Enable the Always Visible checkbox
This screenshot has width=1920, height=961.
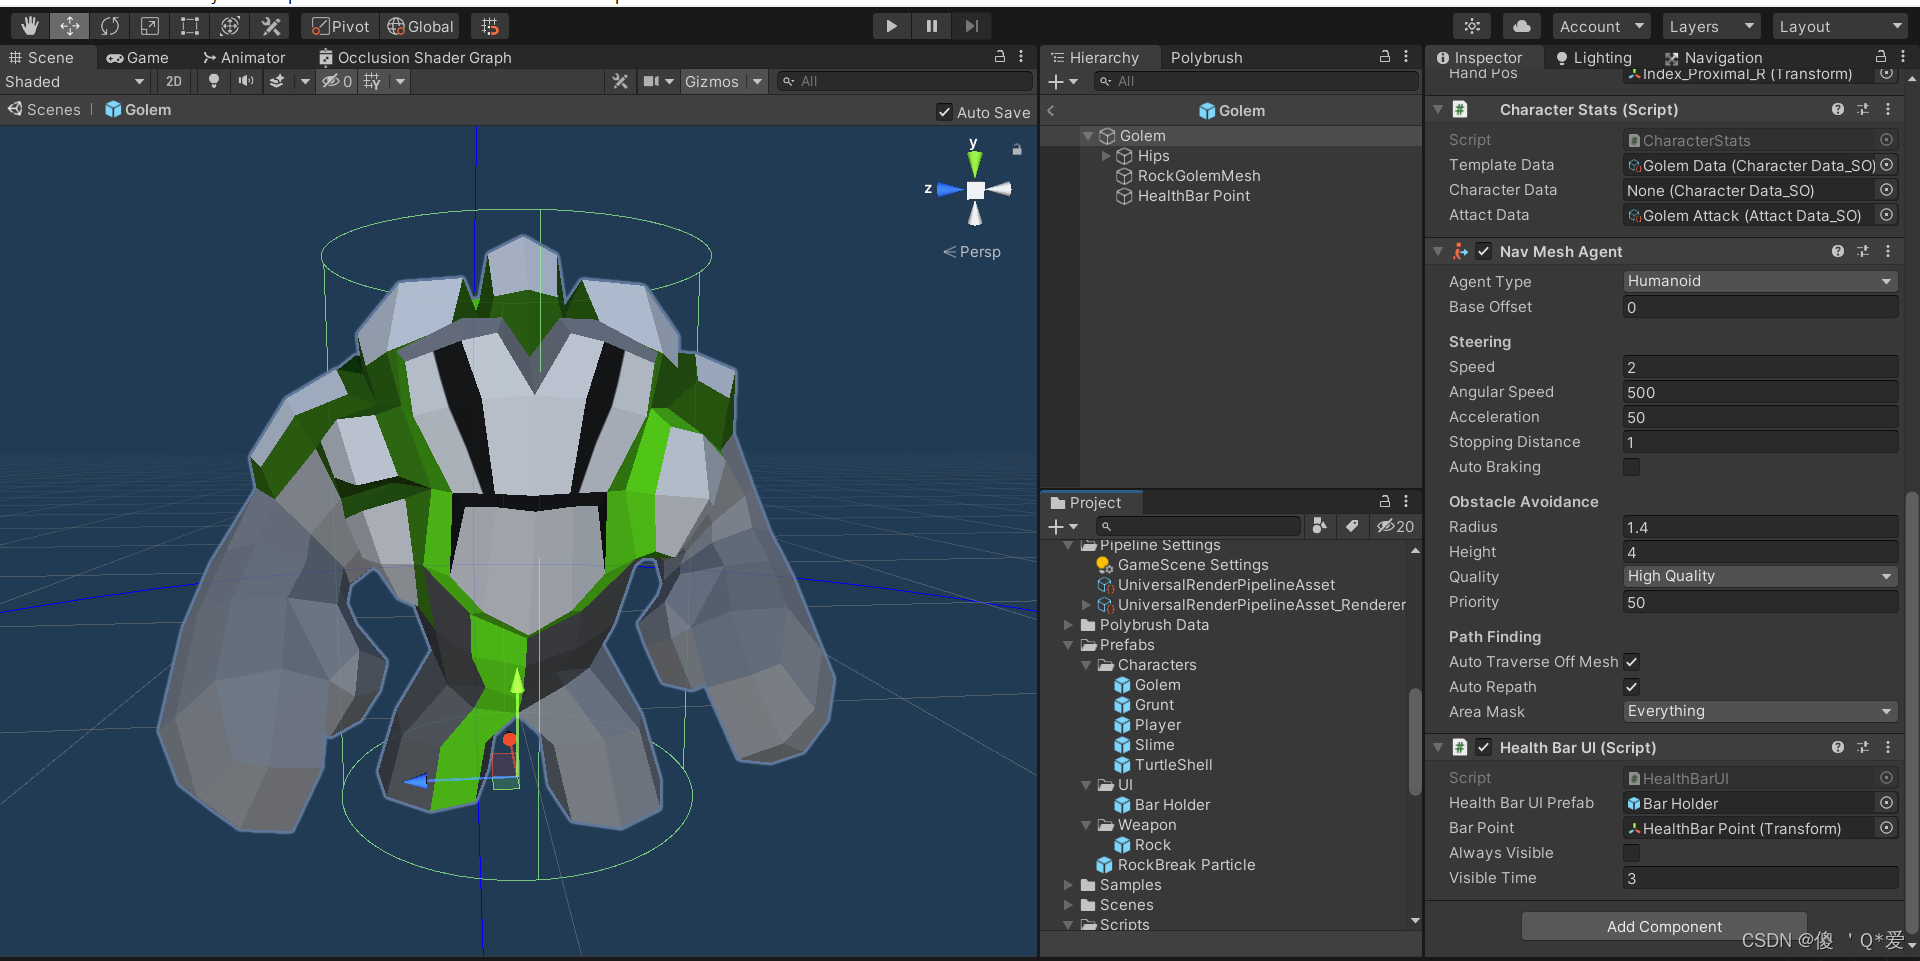point(1631,853)
